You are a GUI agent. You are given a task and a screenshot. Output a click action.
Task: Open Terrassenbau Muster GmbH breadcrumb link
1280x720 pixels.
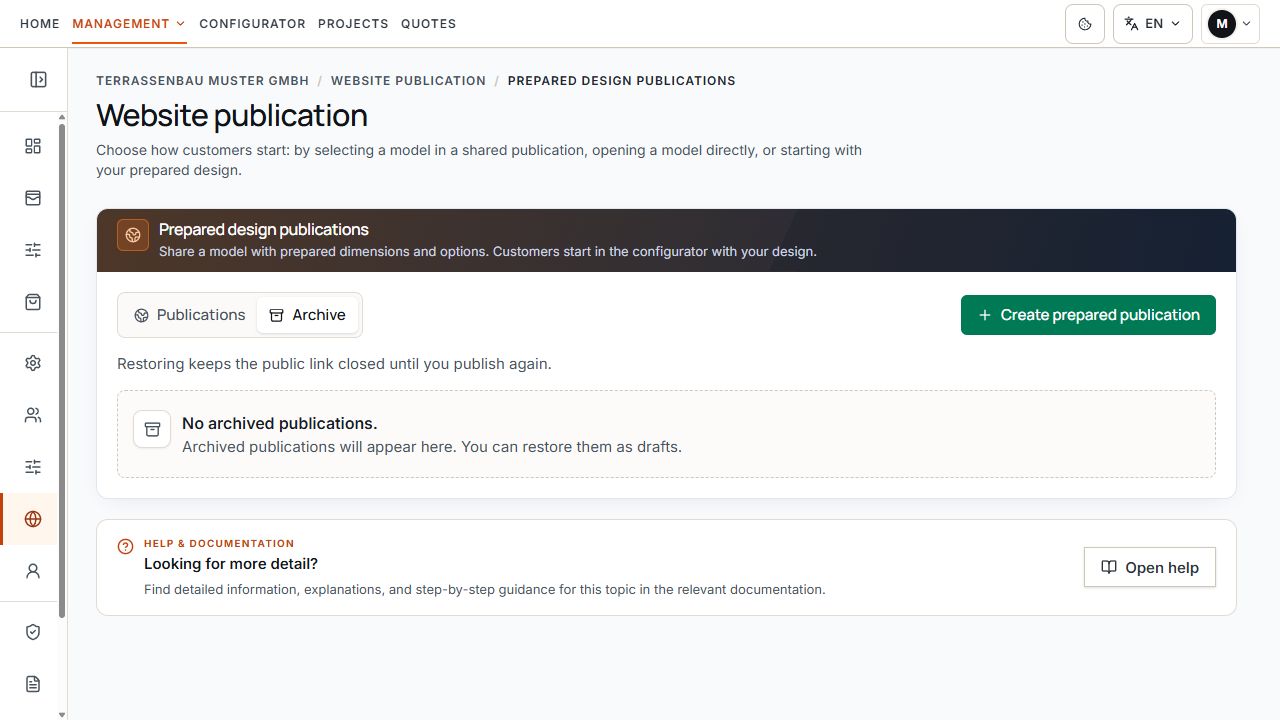click(203, 81)
